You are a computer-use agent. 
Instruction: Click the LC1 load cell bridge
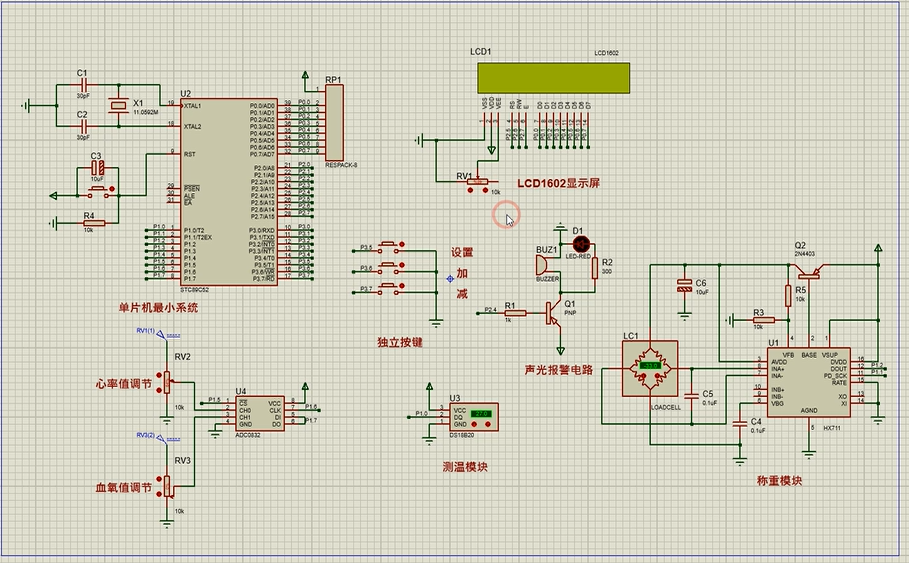[x=650, y=368]
